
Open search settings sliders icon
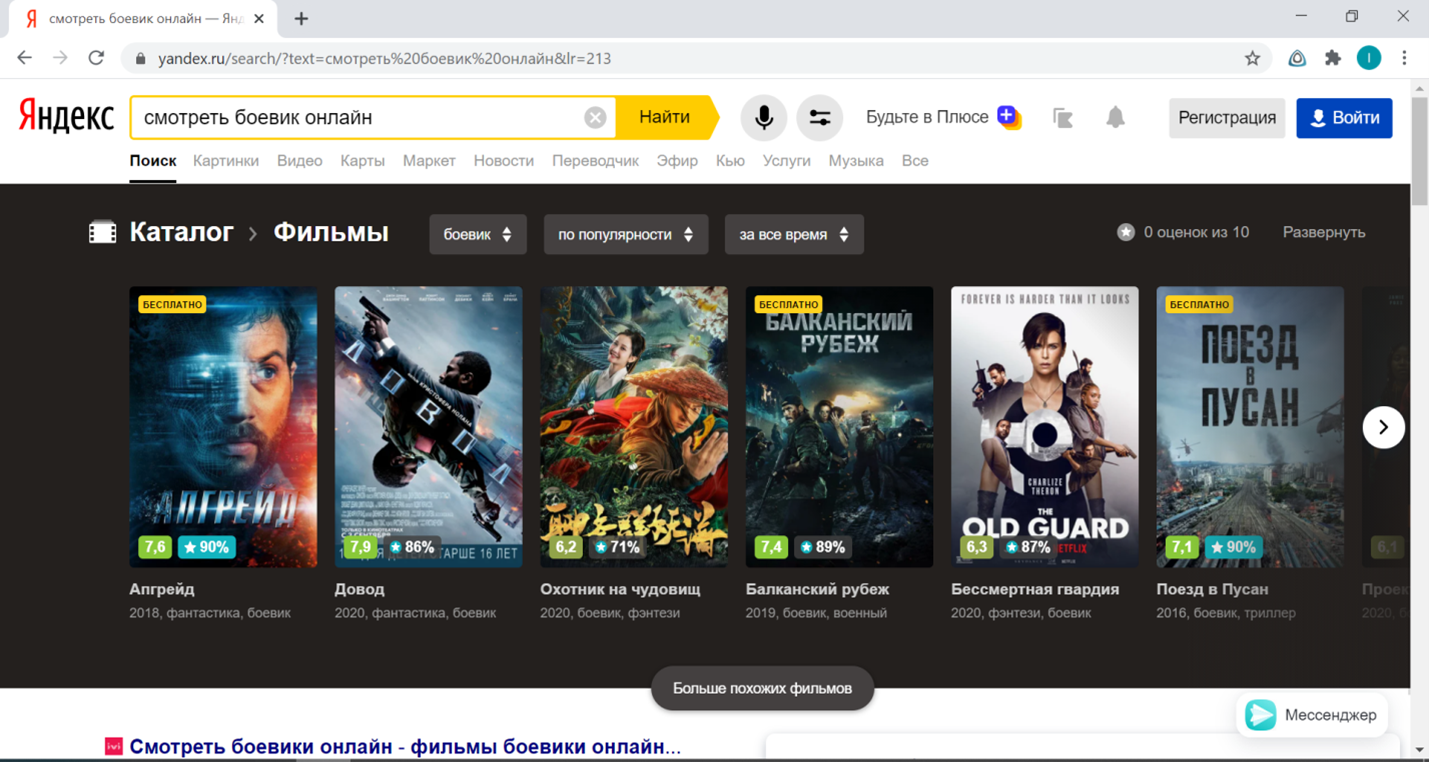819,118
